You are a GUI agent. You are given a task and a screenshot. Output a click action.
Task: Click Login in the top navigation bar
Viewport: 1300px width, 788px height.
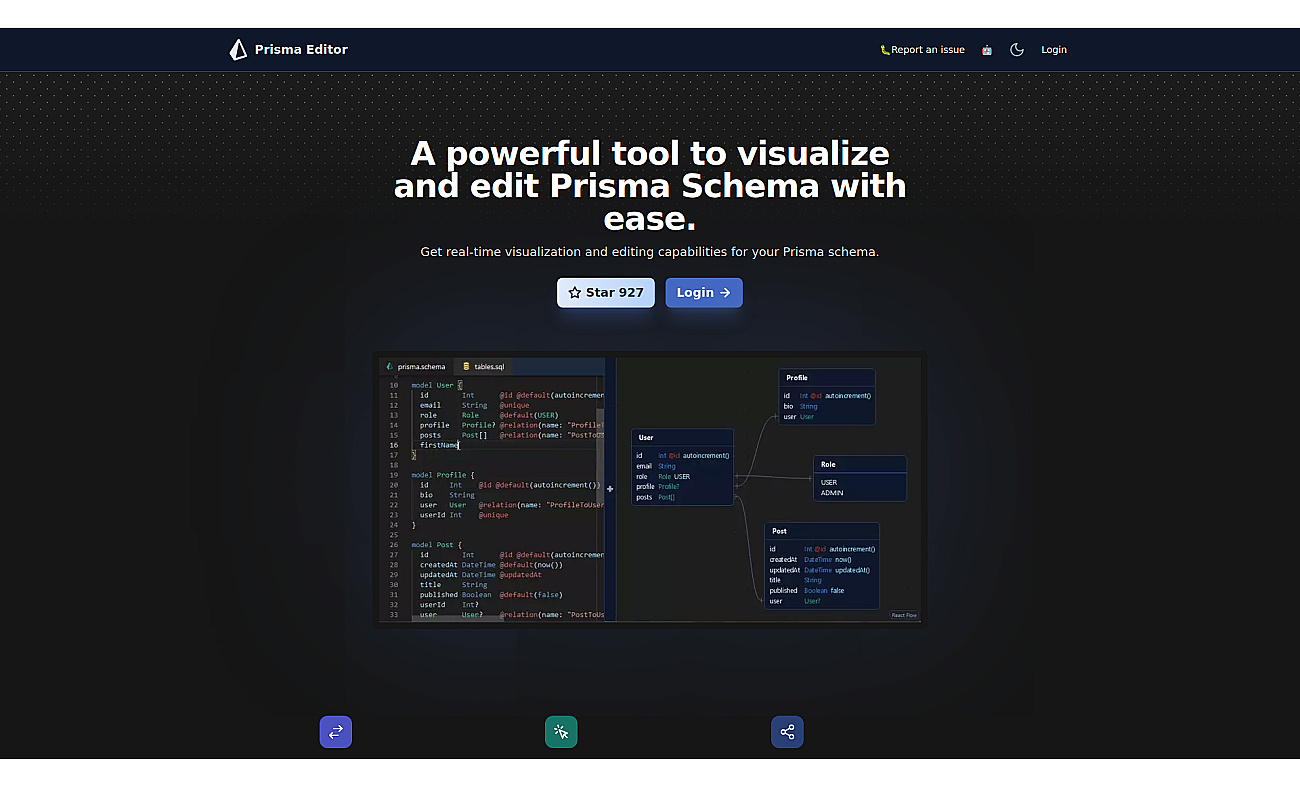point(1054,50)
